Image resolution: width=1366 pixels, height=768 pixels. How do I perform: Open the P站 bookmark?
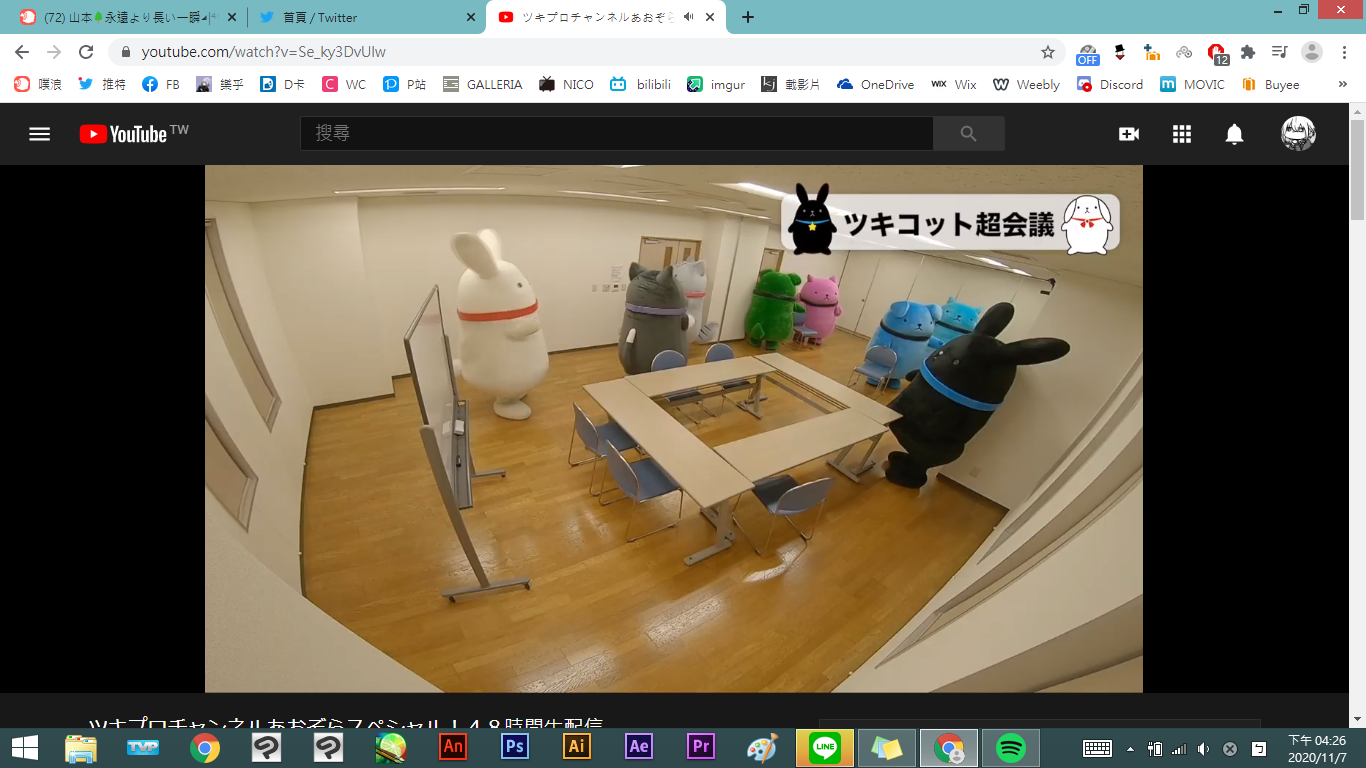click(x=405, y=85)
